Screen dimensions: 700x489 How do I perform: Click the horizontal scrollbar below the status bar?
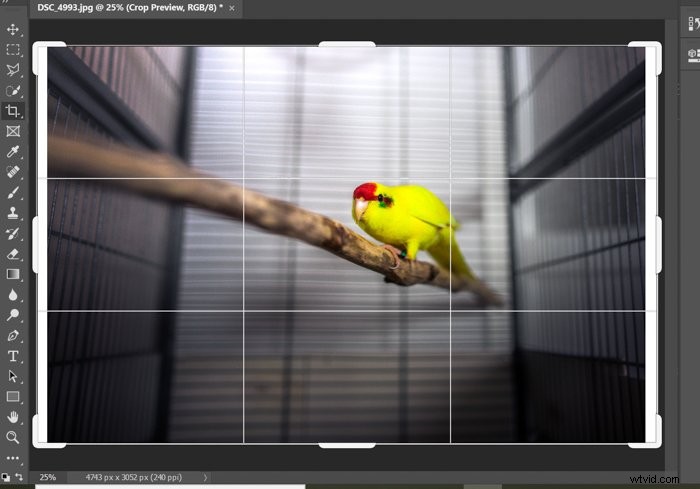[170, 487]
